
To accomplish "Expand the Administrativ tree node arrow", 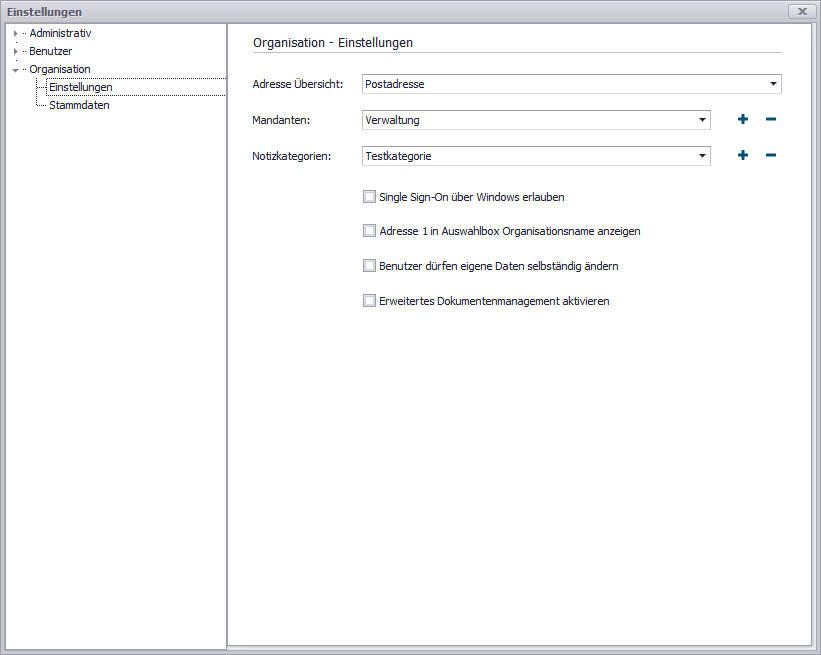I will [15, 34].
